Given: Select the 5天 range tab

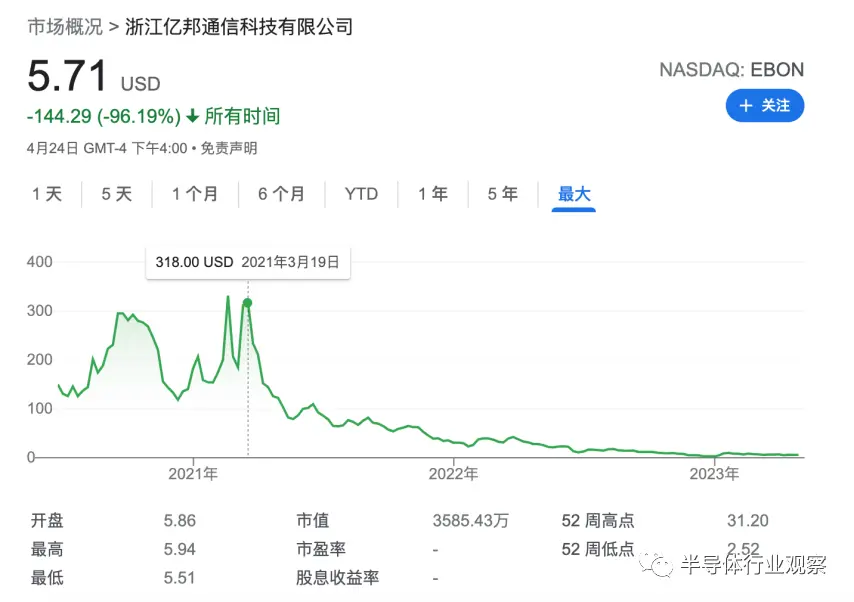Looking at the screenshot, I should [x=116, y=194].
